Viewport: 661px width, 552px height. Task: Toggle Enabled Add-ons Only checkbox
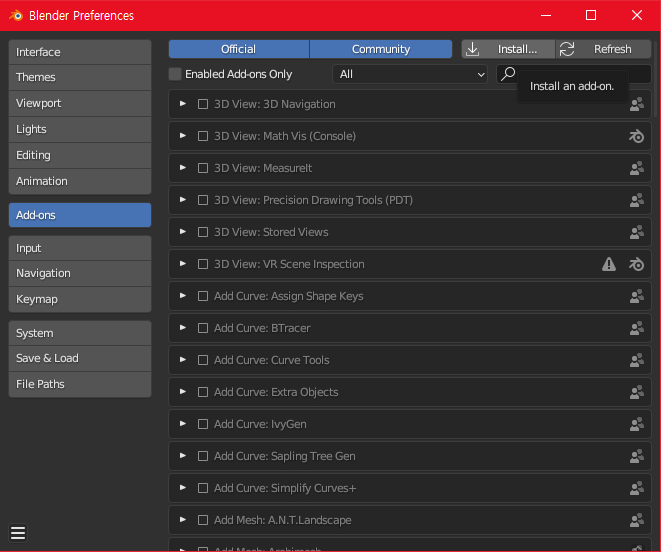175,74
